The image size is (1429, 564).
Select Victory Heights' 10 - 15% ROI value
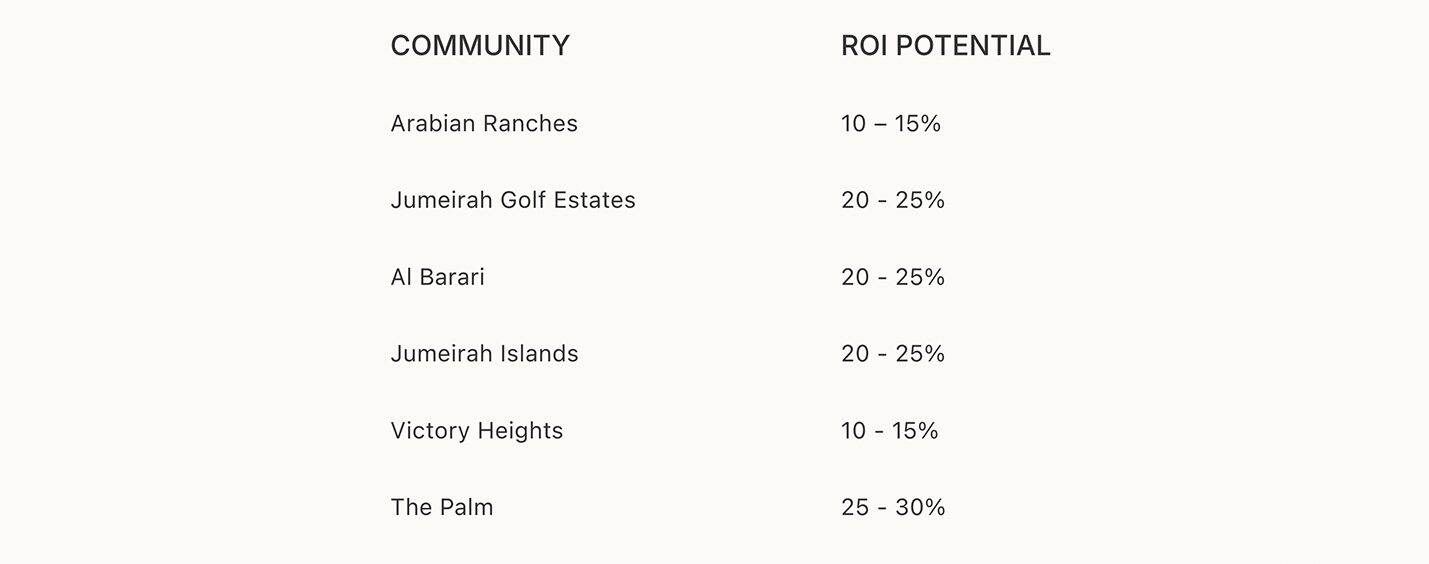(890, 431)
